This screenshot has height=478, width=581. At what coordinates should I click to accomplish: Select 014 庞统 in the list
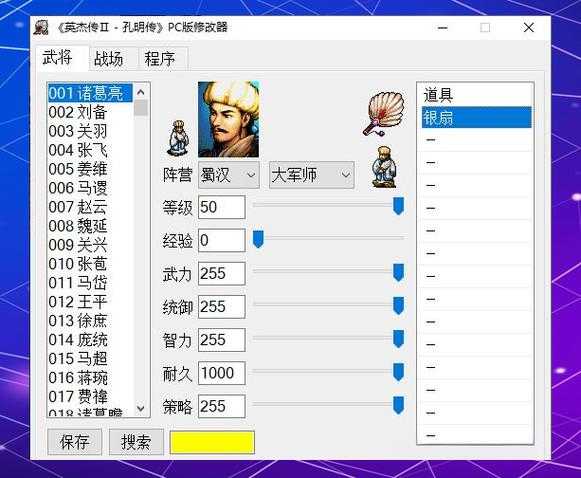90,339
